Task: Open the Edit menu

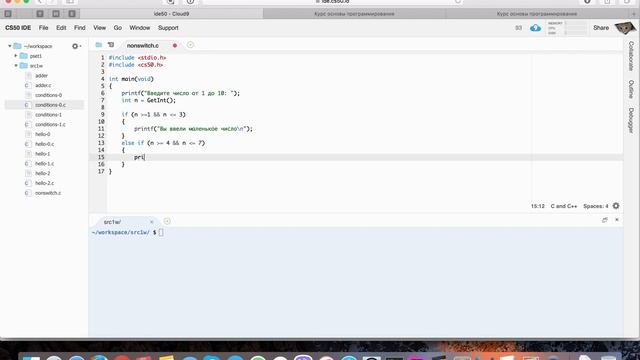Action: pos(61,28)
